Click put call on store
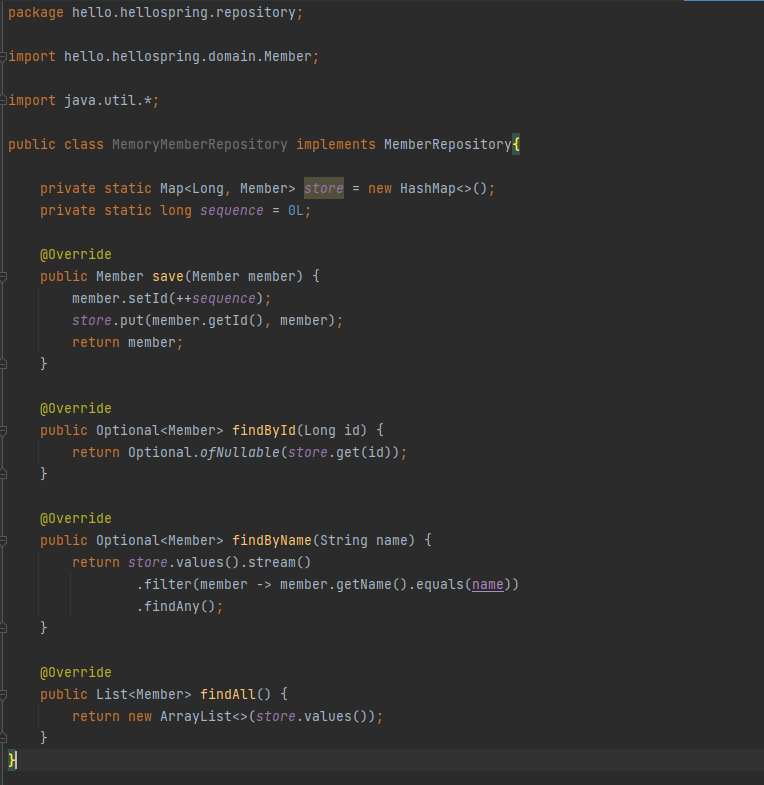This screenshot has width=764, height=785. click(132, 321)
